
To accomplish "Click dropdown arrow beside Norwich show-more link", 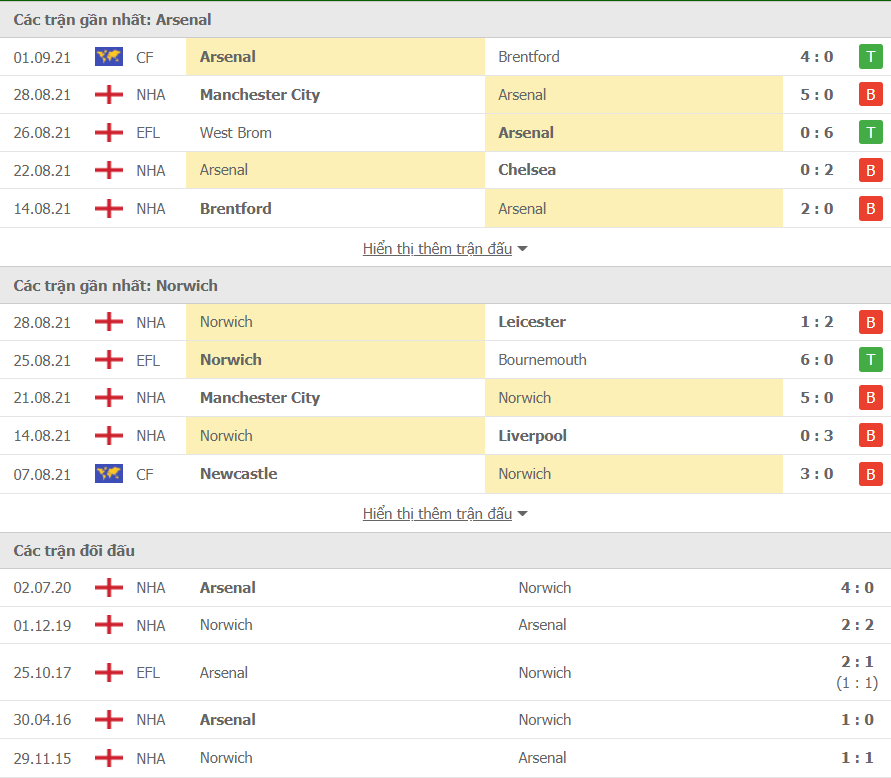I will pyautogui.click(x=523, y=514).
